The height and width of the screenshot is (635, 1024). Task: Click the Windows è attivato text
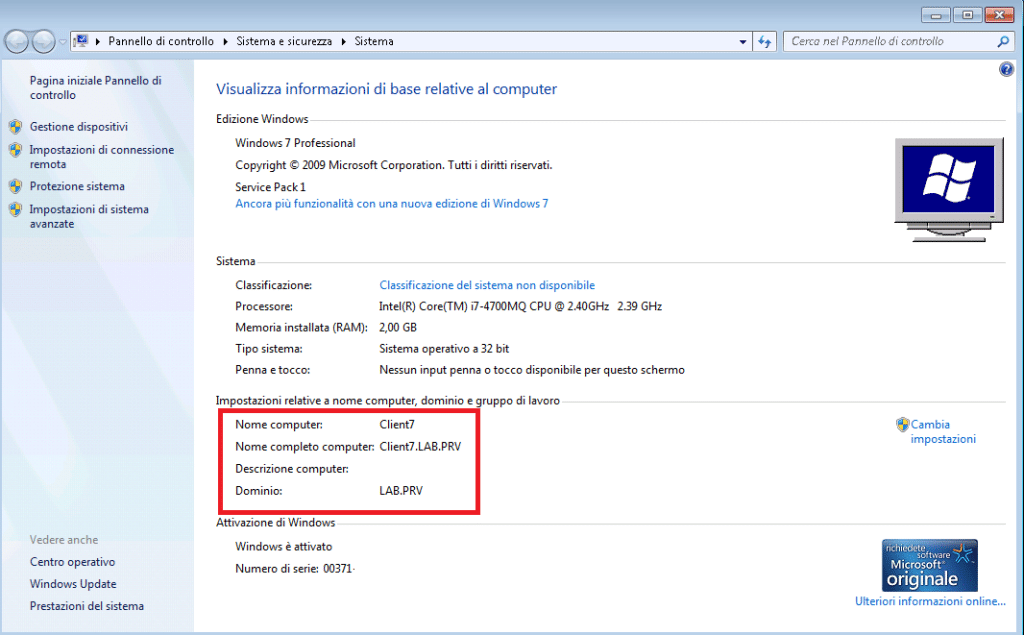click(x=283, y=547)
